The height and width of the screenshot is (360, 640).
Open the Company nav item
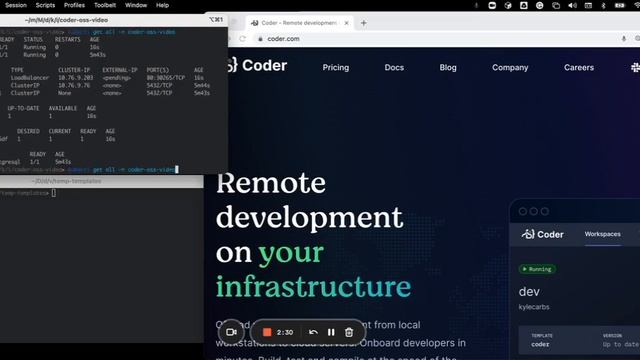tap(510, 68)
